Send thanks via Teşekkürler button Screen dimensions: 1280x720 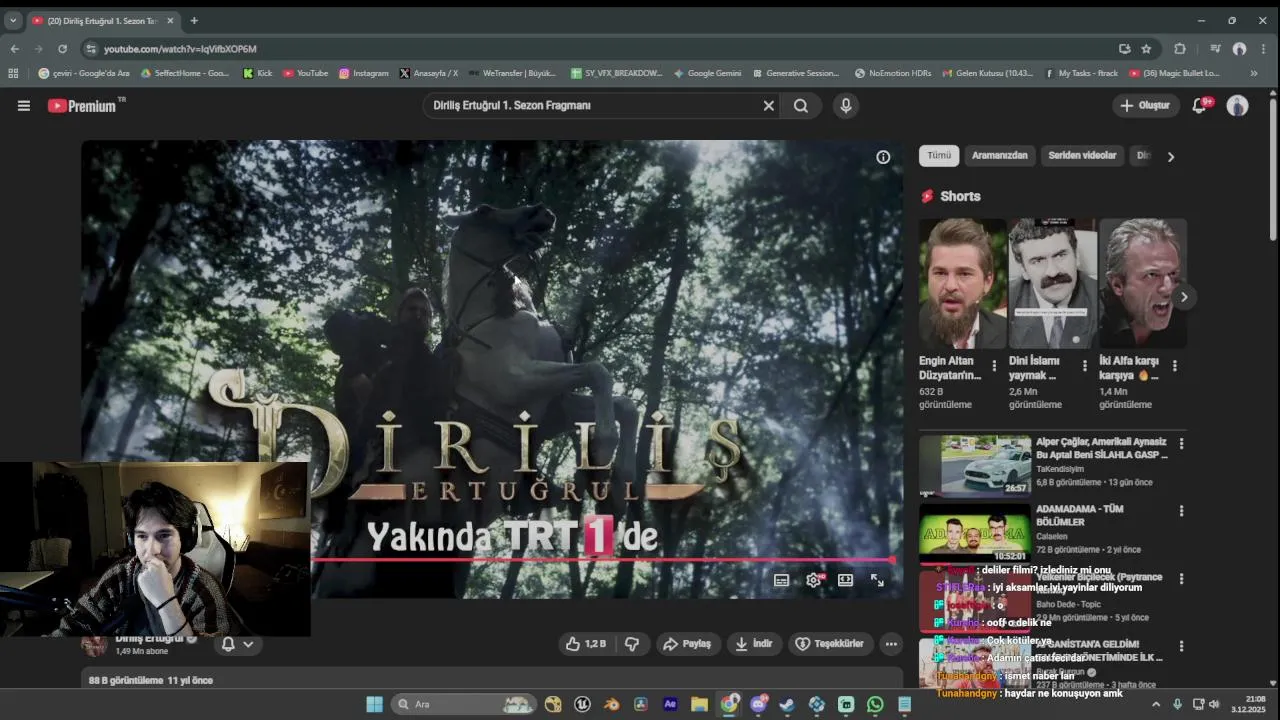[x=829, y=644]
